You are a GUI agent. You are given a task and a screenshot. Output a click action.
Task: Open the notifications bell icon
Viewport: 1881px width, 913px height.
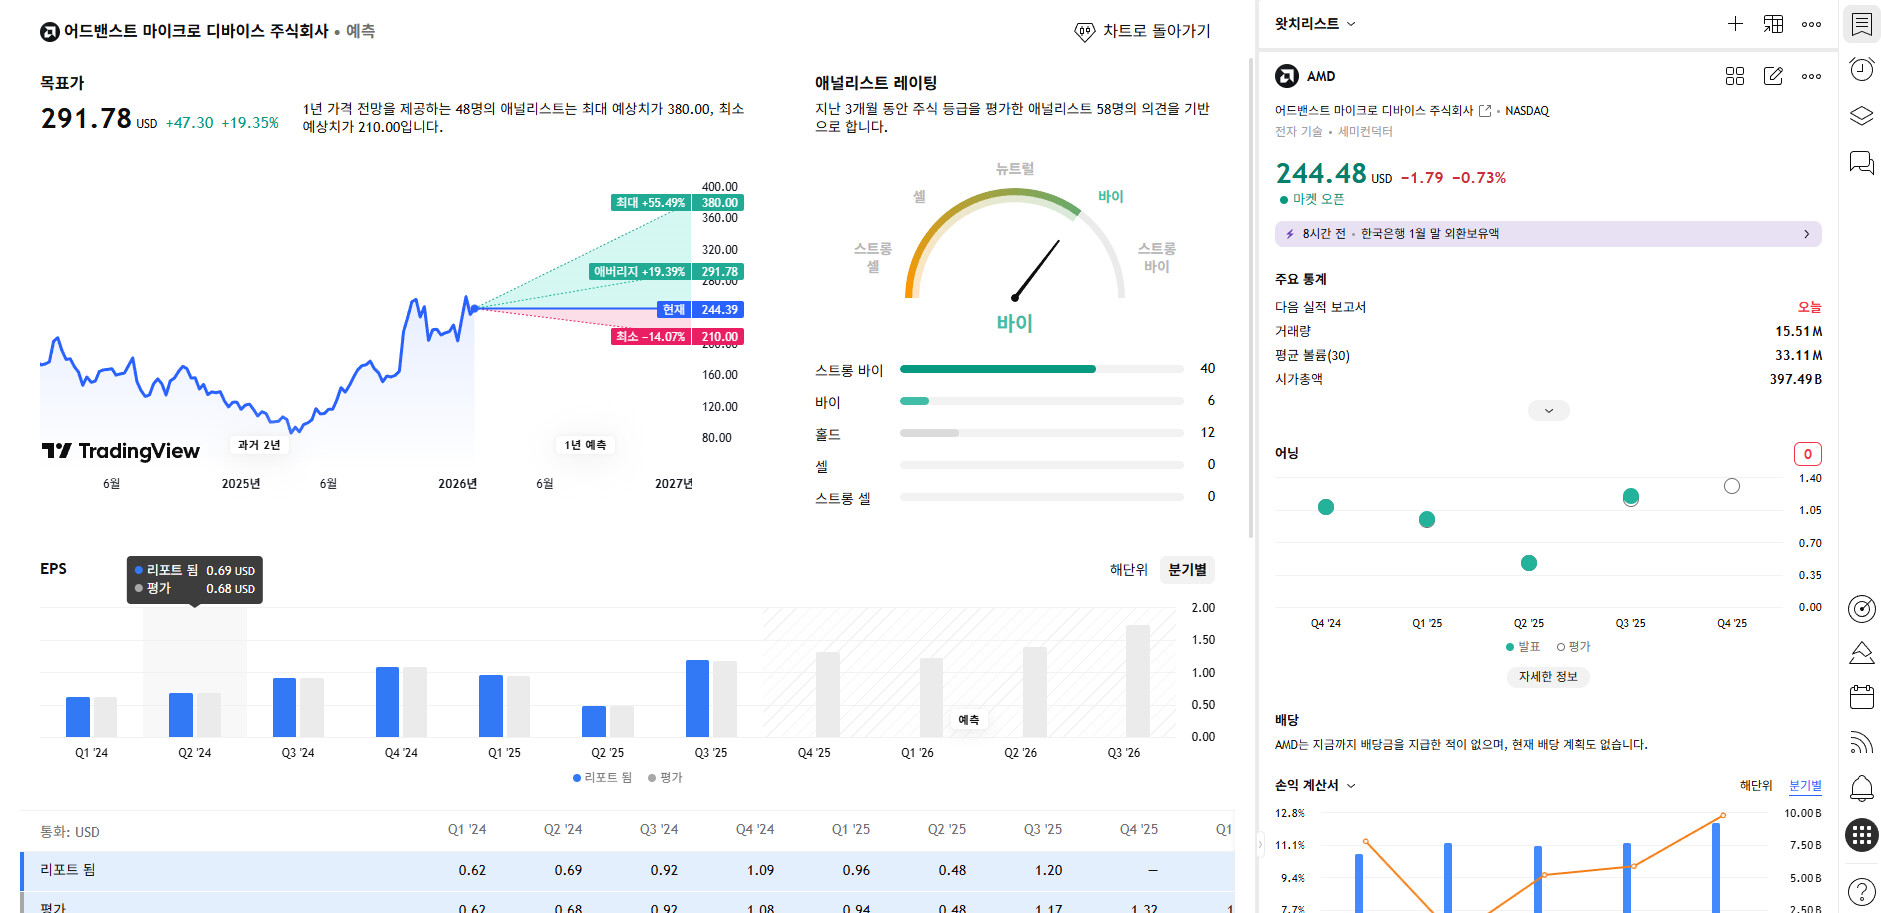pos(1861,788)
